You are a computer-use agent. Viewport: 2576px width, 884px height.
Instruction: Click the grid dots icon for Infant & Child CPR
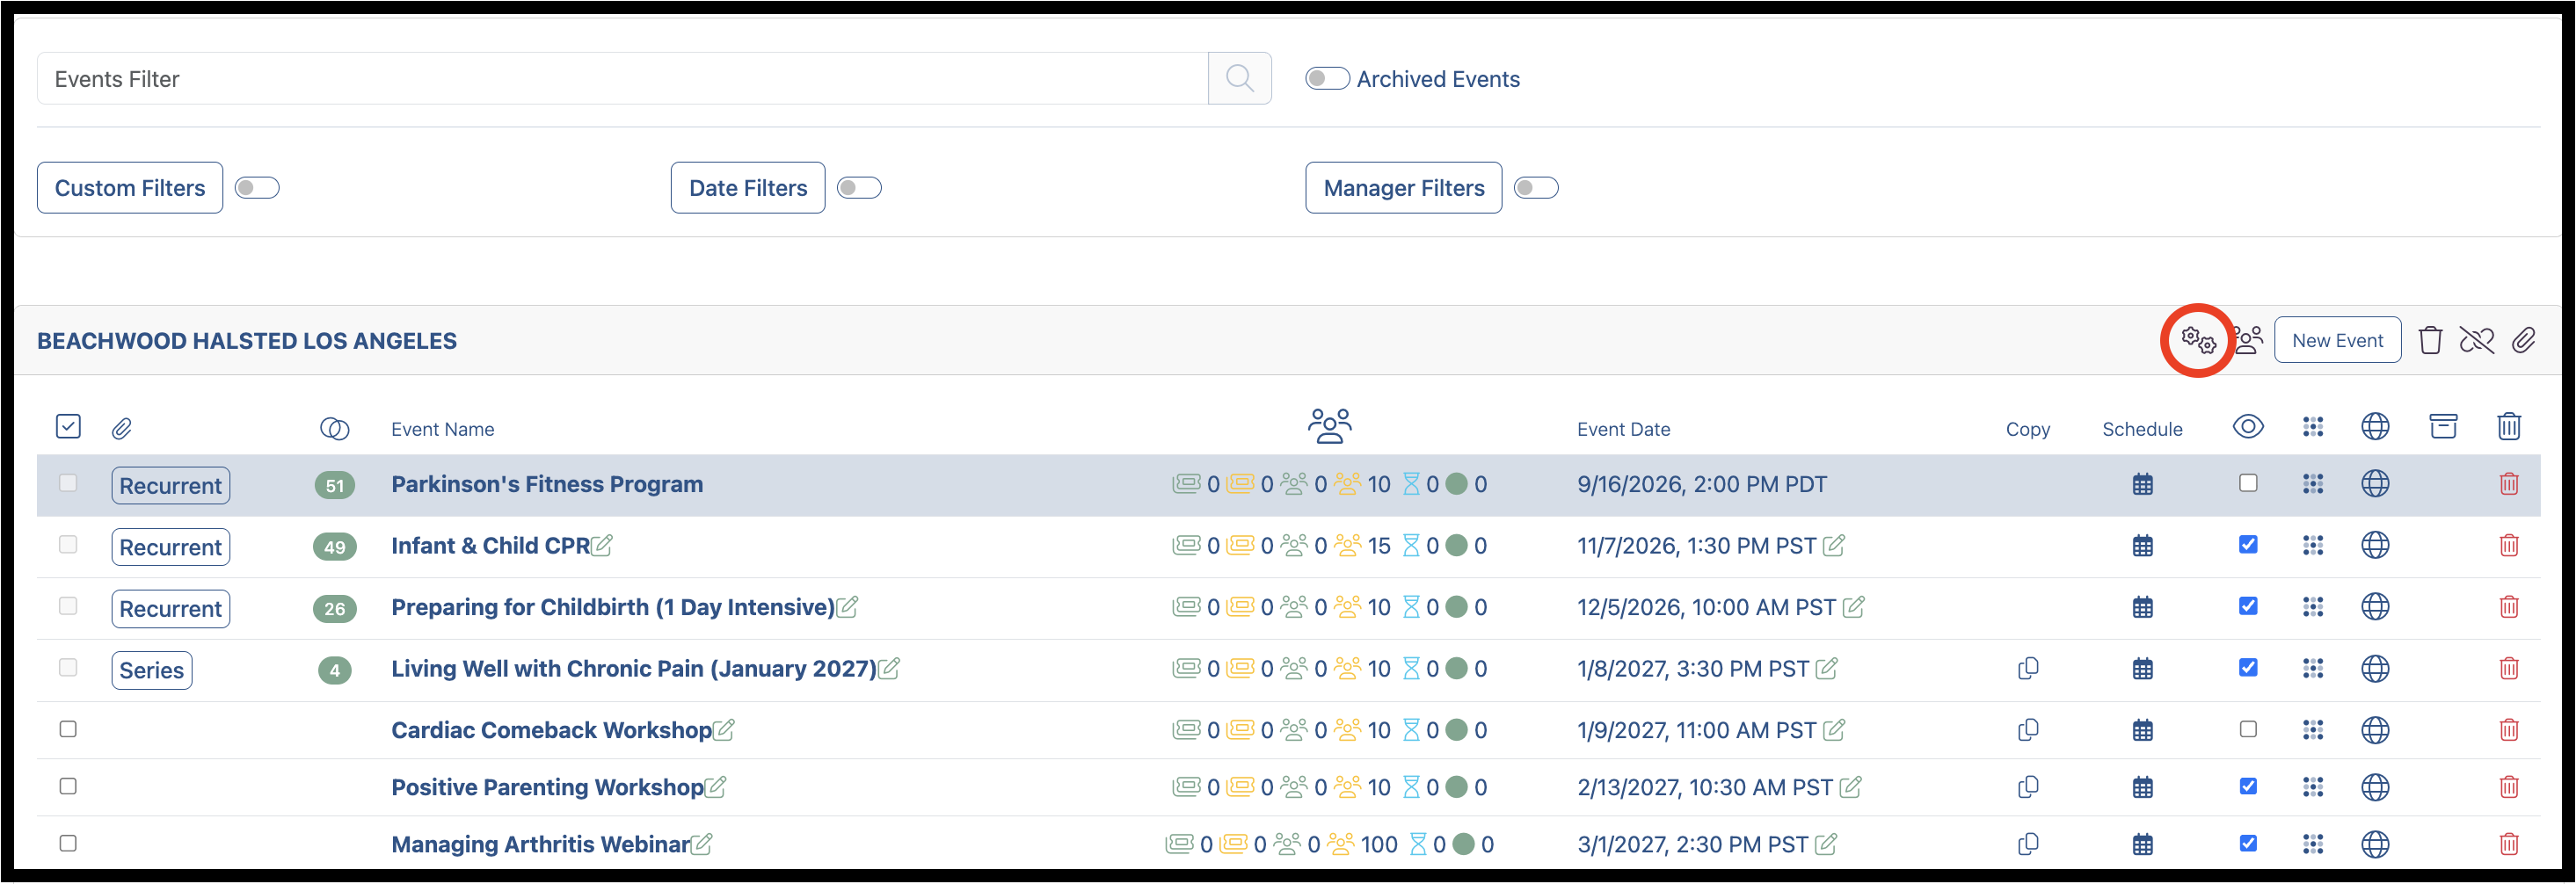(2312, 546)
